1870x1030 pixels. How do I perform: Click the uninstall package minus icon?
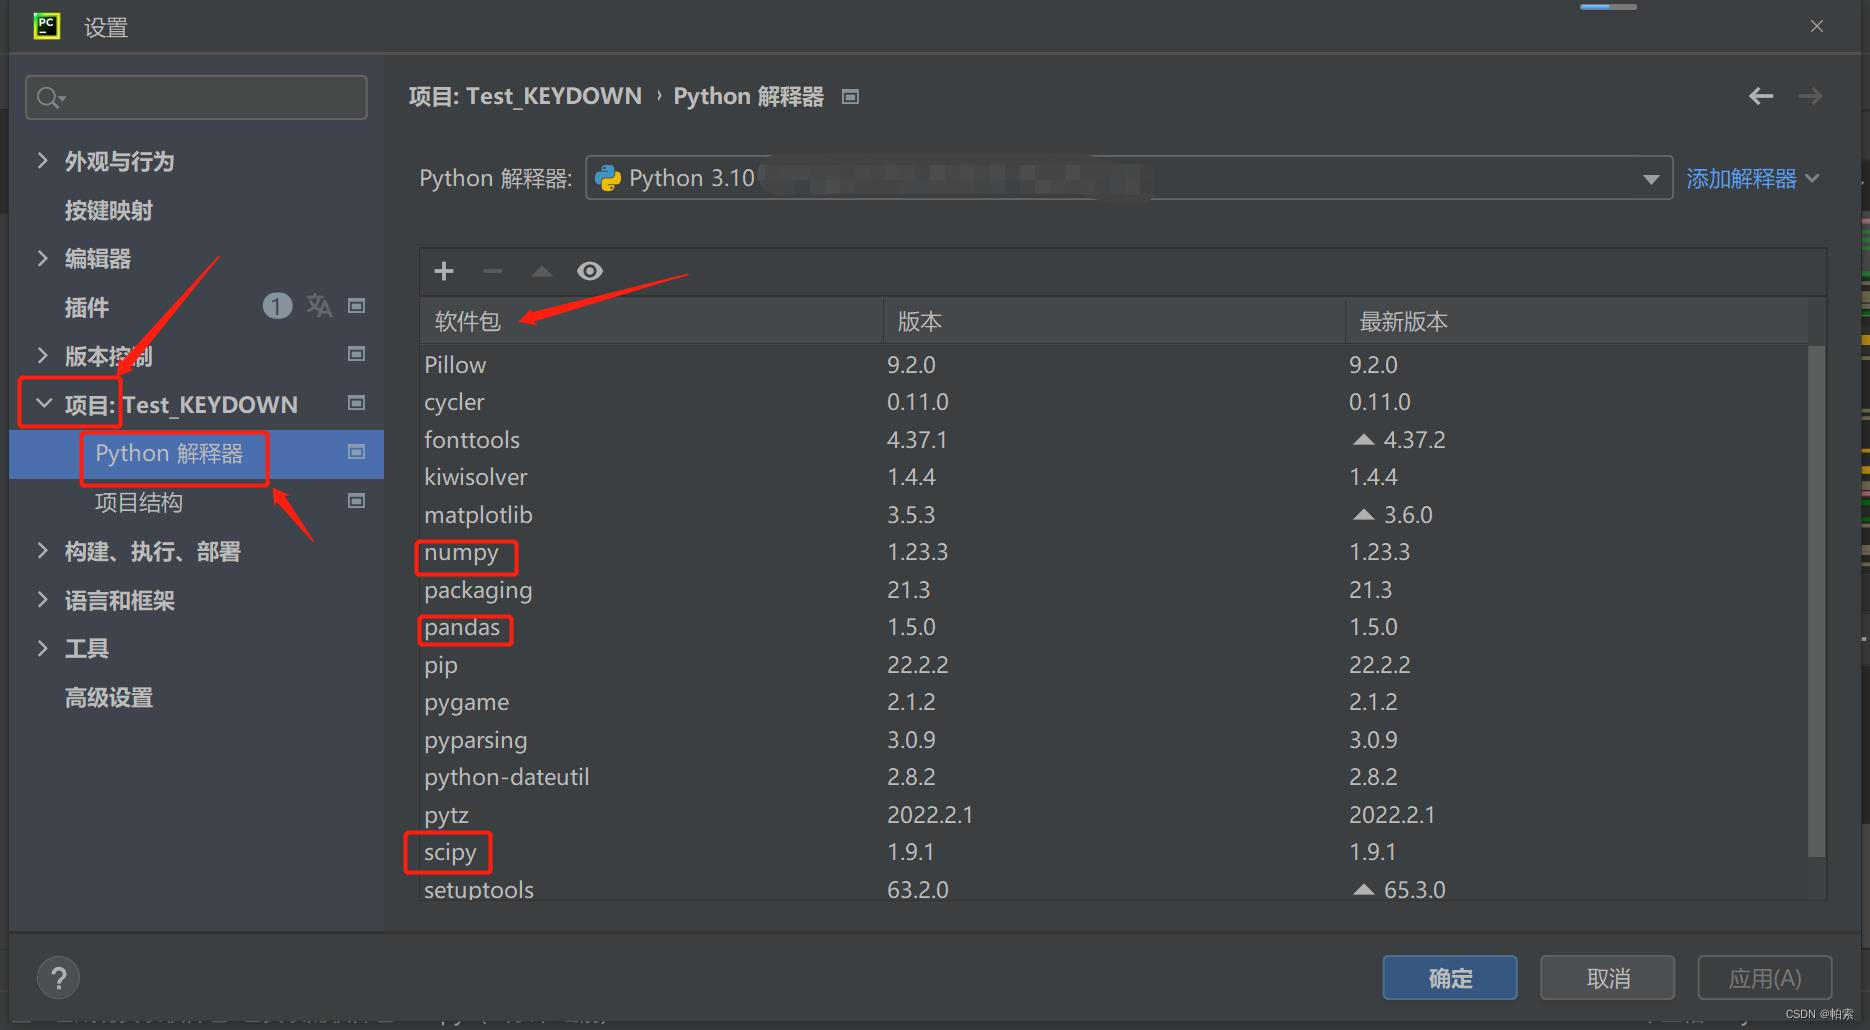click(x=493, y=271)
